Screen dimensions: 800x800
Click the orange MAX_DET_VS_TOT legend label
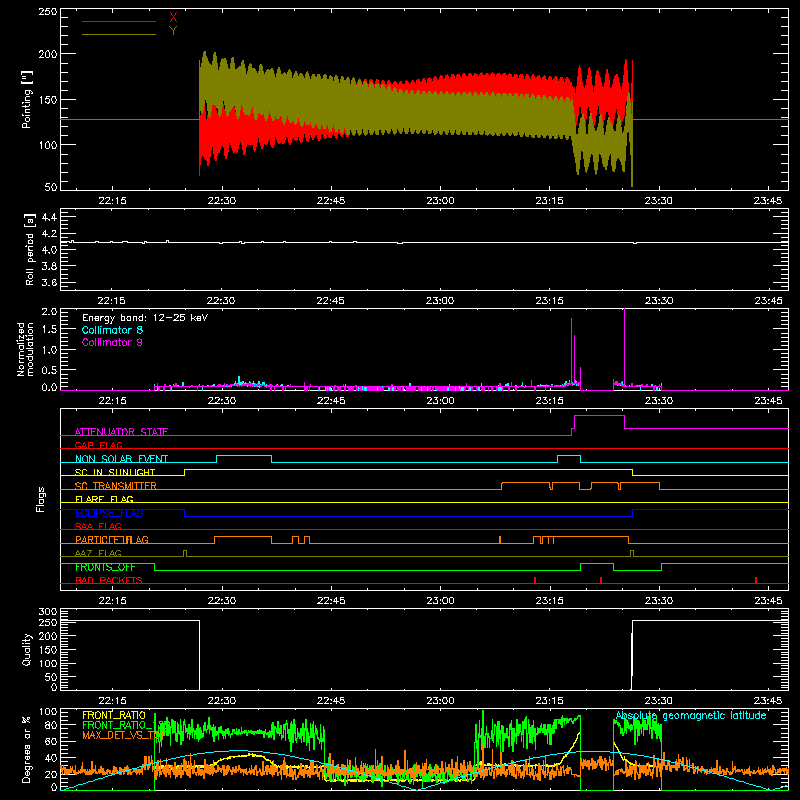click(123, 735)
